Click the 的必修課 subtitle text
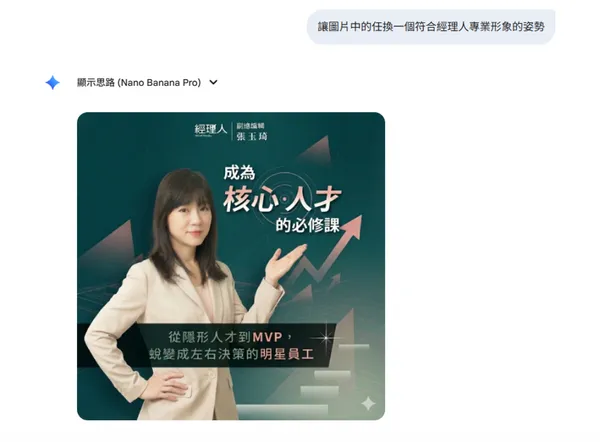The image size is (600, 442). coord(308,225)
